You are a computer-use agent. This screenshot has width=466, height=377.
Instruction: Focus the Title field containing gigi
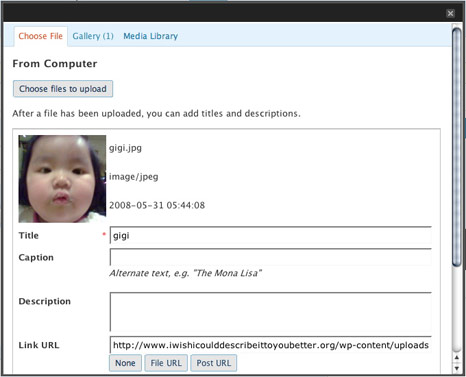(271, 235)
